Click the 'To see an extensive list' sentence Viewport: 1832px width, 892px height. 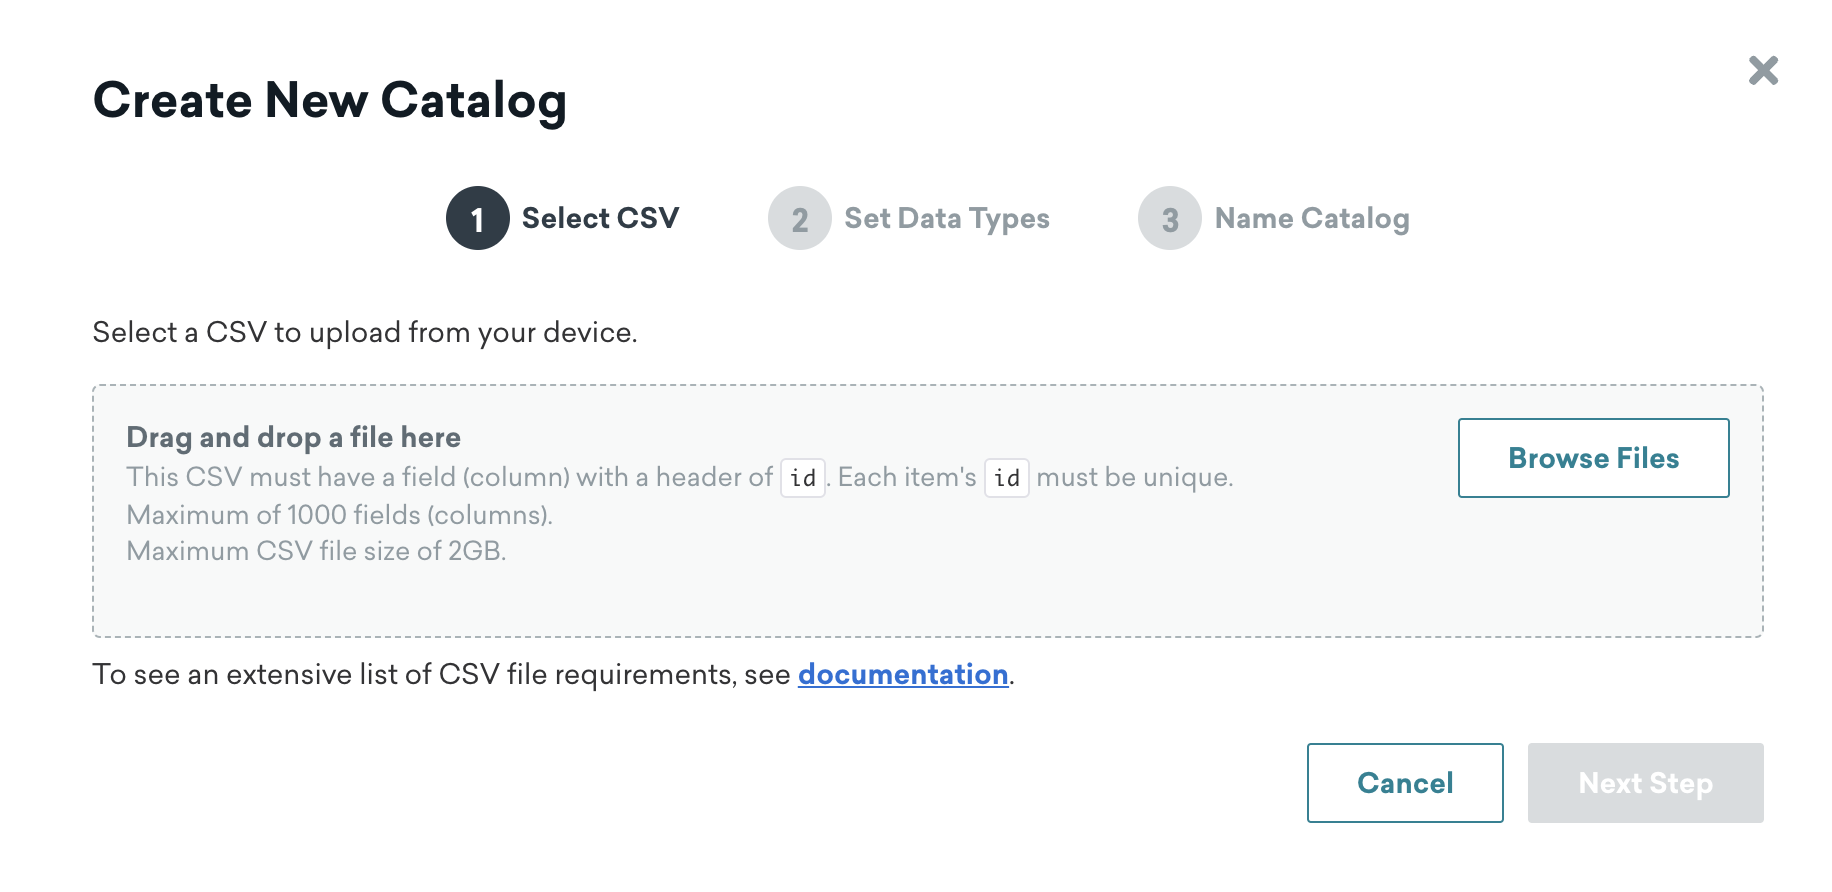point(554,675)
